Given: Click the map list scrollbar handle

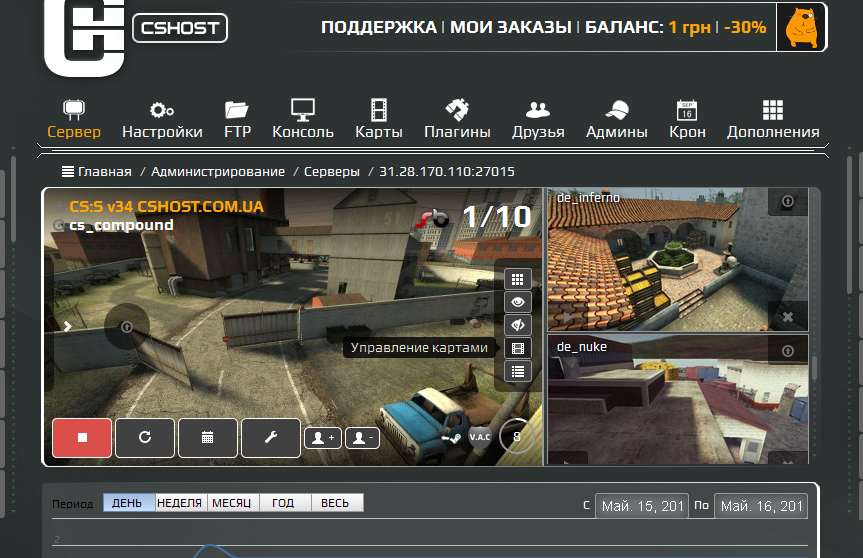Looking at the screenshot, I should pos(814,368).
